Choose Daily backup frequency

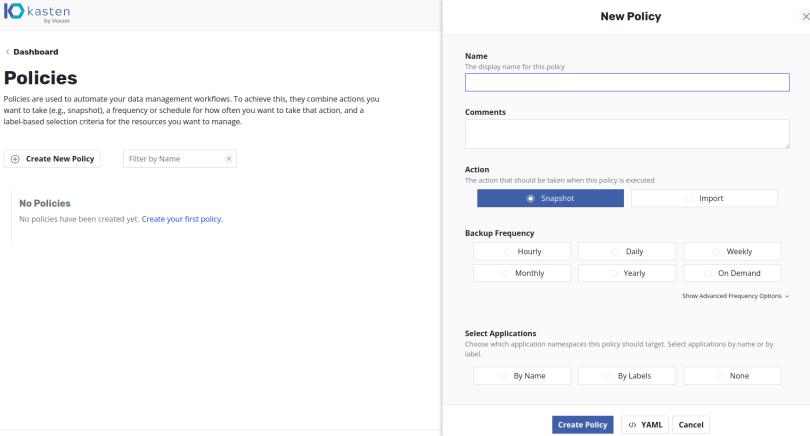tap(627, 251)
